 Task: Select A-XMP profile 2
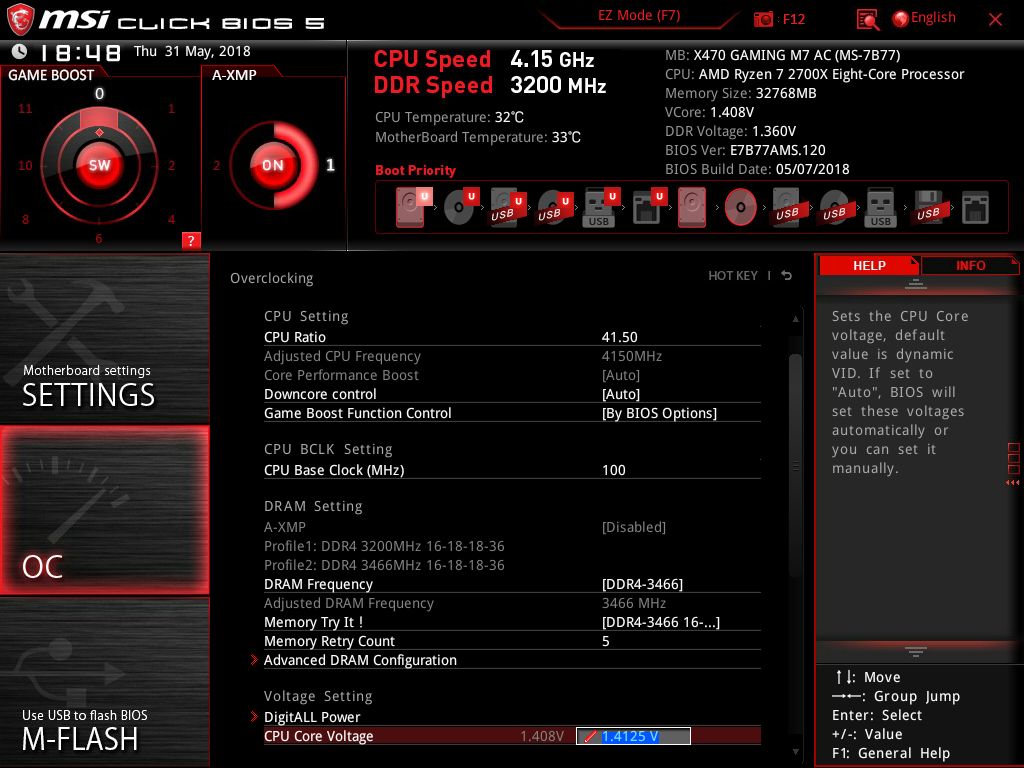216,165
